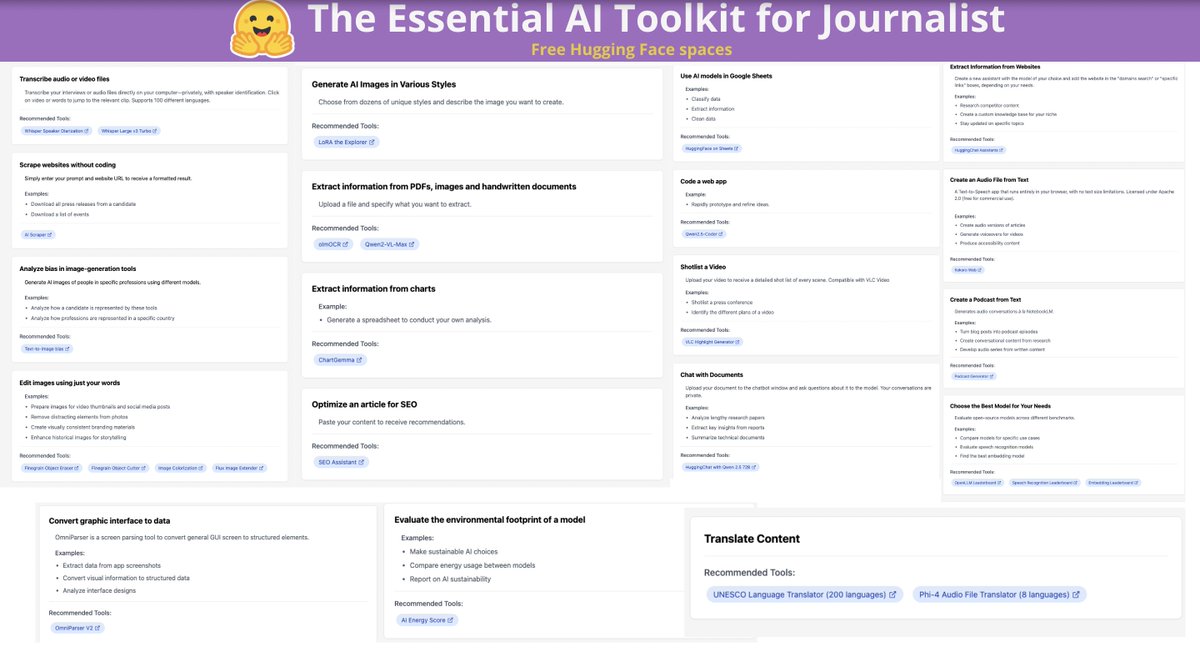Viewport: 1200px width, 667px height.
Task: Click the "Optimize an article for SEO" heading
Action: [x=364, y=404]
